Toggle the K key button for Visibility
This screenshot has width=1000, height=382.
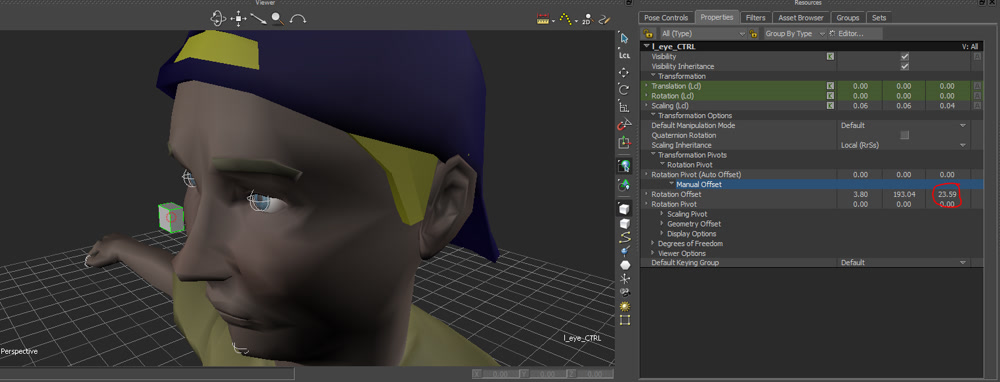tap(830, 57)
